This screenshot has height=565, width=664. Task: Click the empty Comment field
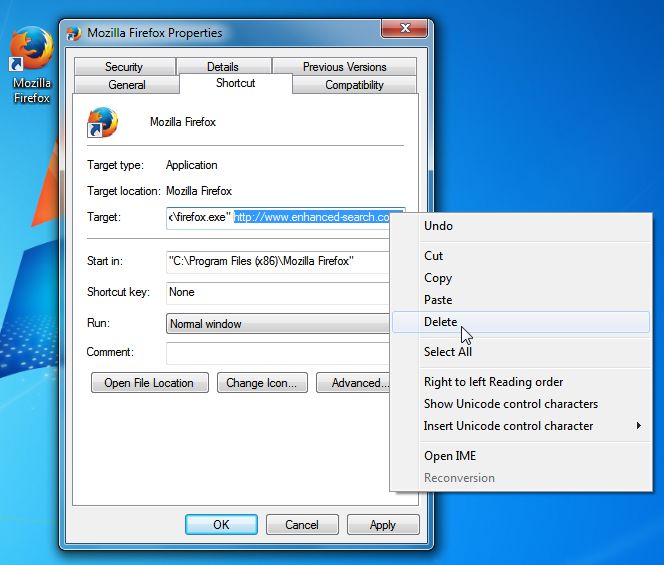(278, 353)
